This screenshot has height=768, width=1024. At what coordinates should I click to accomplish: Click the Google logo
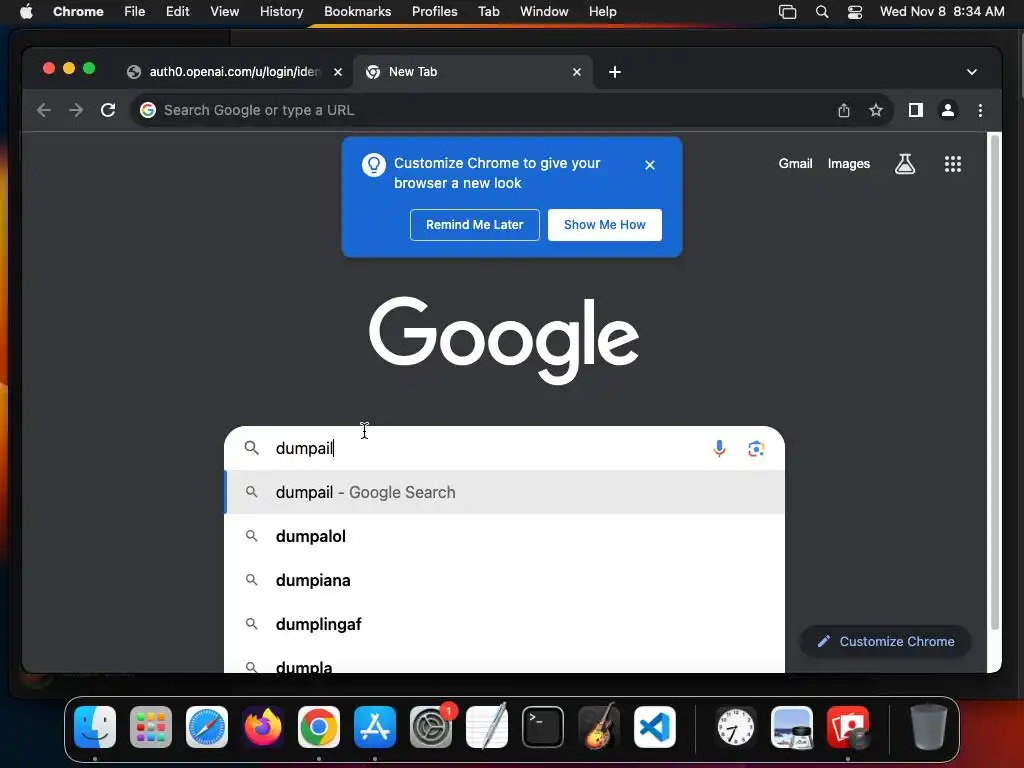click(x=504, y=340)
